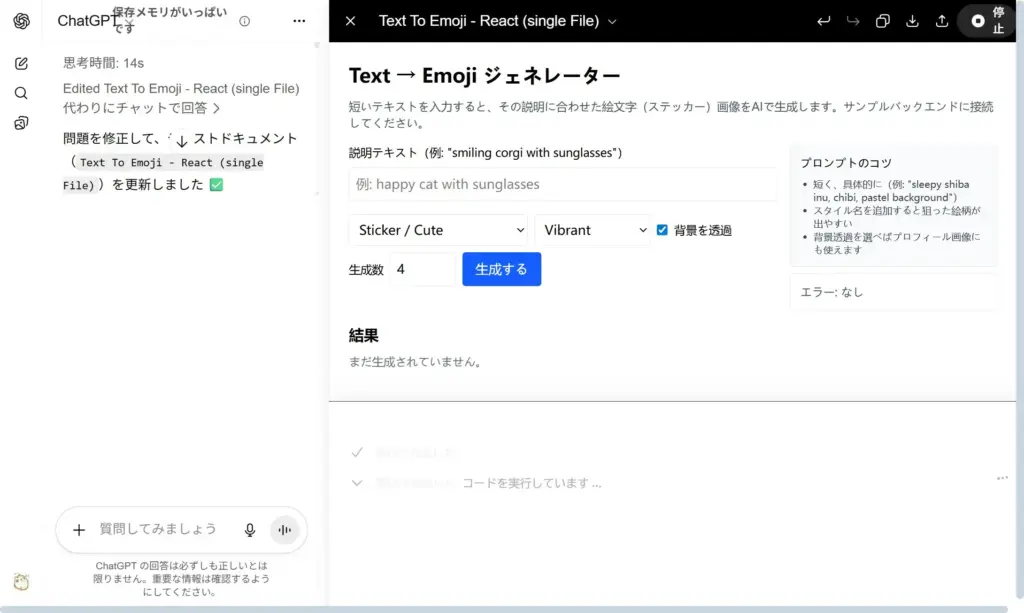Click the Edited Text To Emoji message
This screenshot has width=1024, height=613.
181,88
